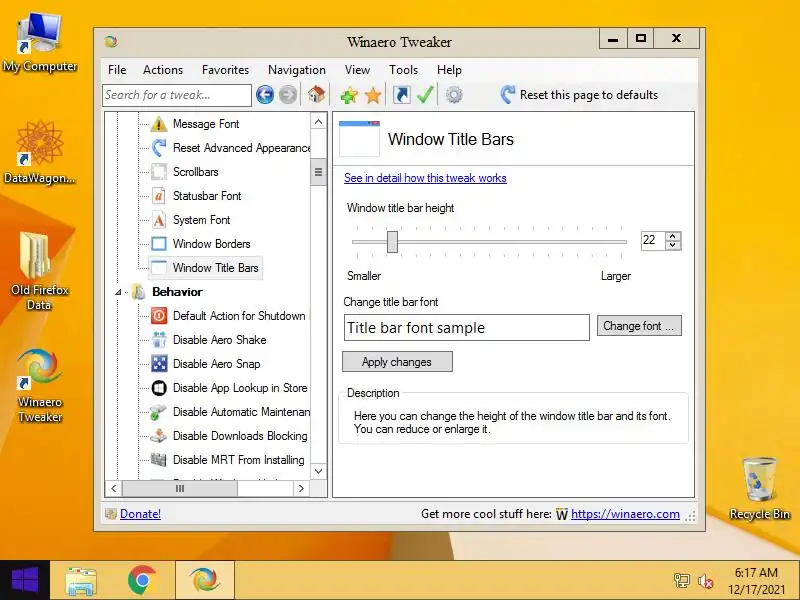Open the Actions menu

163,70
